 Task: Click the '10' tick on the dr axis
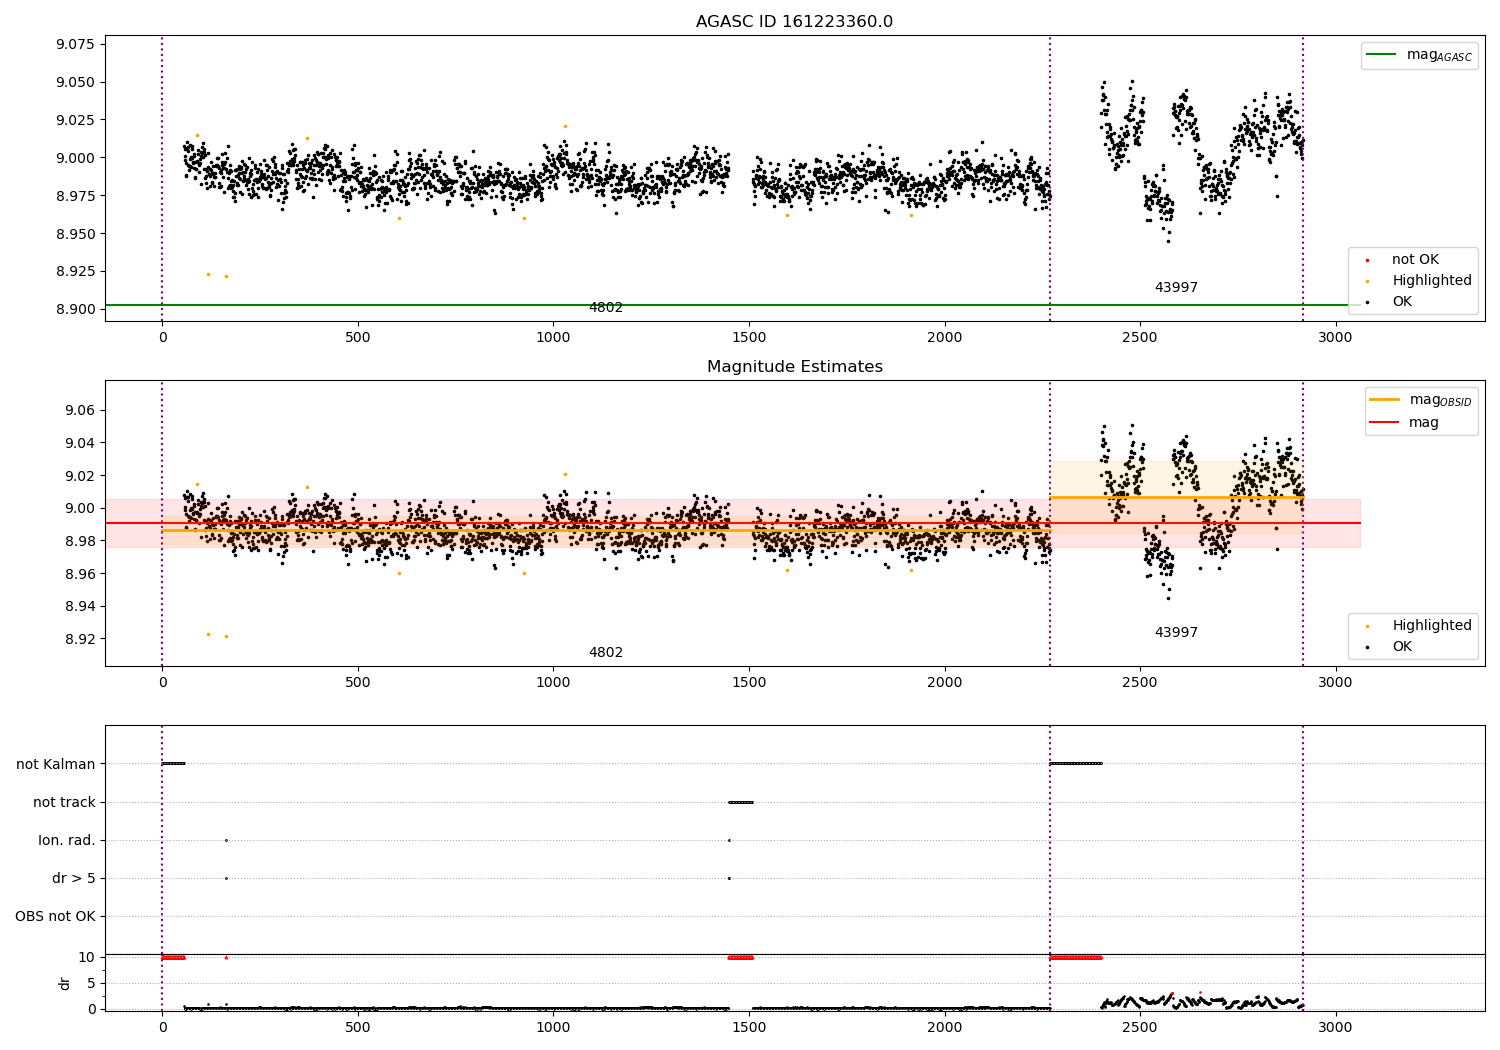click(87, 958)
